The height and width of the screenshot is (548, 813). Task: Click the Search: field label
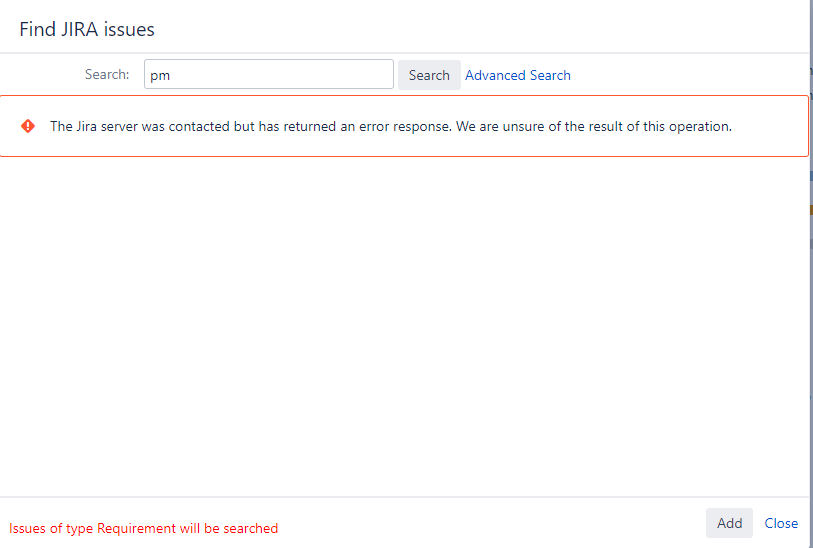pos(107,74)
